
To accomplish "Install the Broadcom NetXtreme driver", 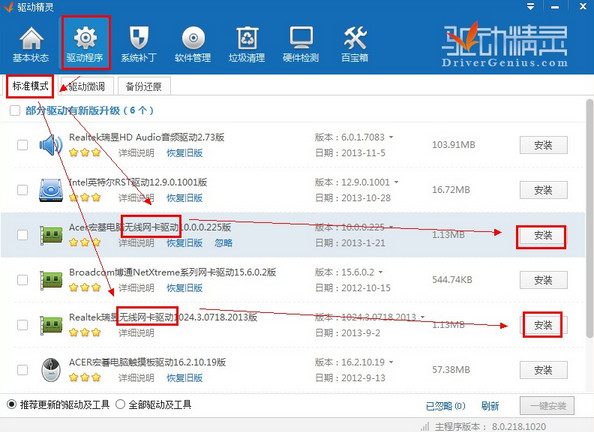I will point(543,280).
